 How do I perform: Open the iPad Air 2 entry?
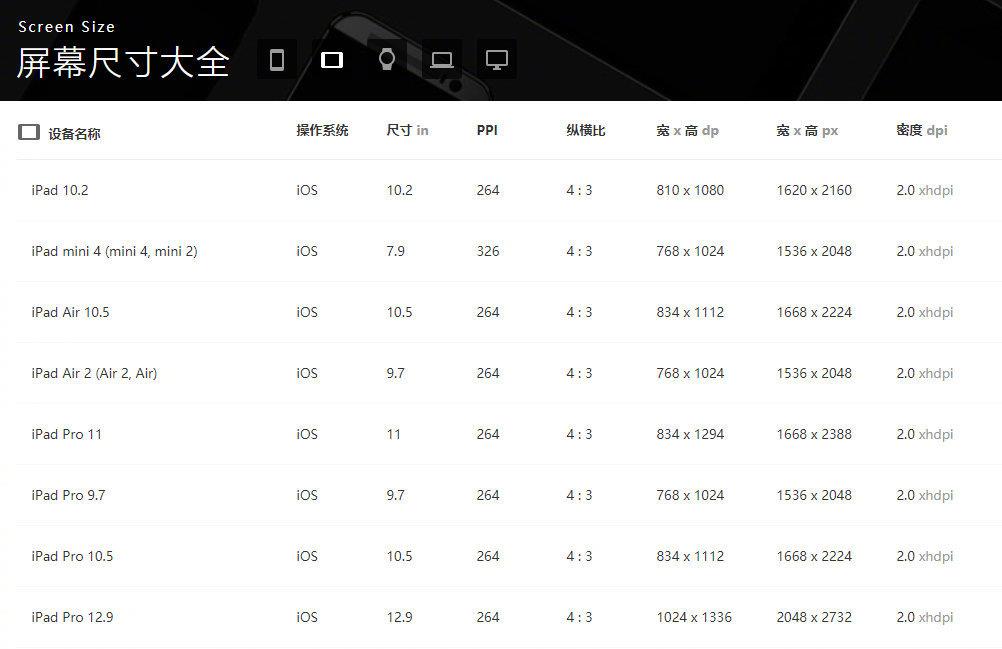click(94, 373)
